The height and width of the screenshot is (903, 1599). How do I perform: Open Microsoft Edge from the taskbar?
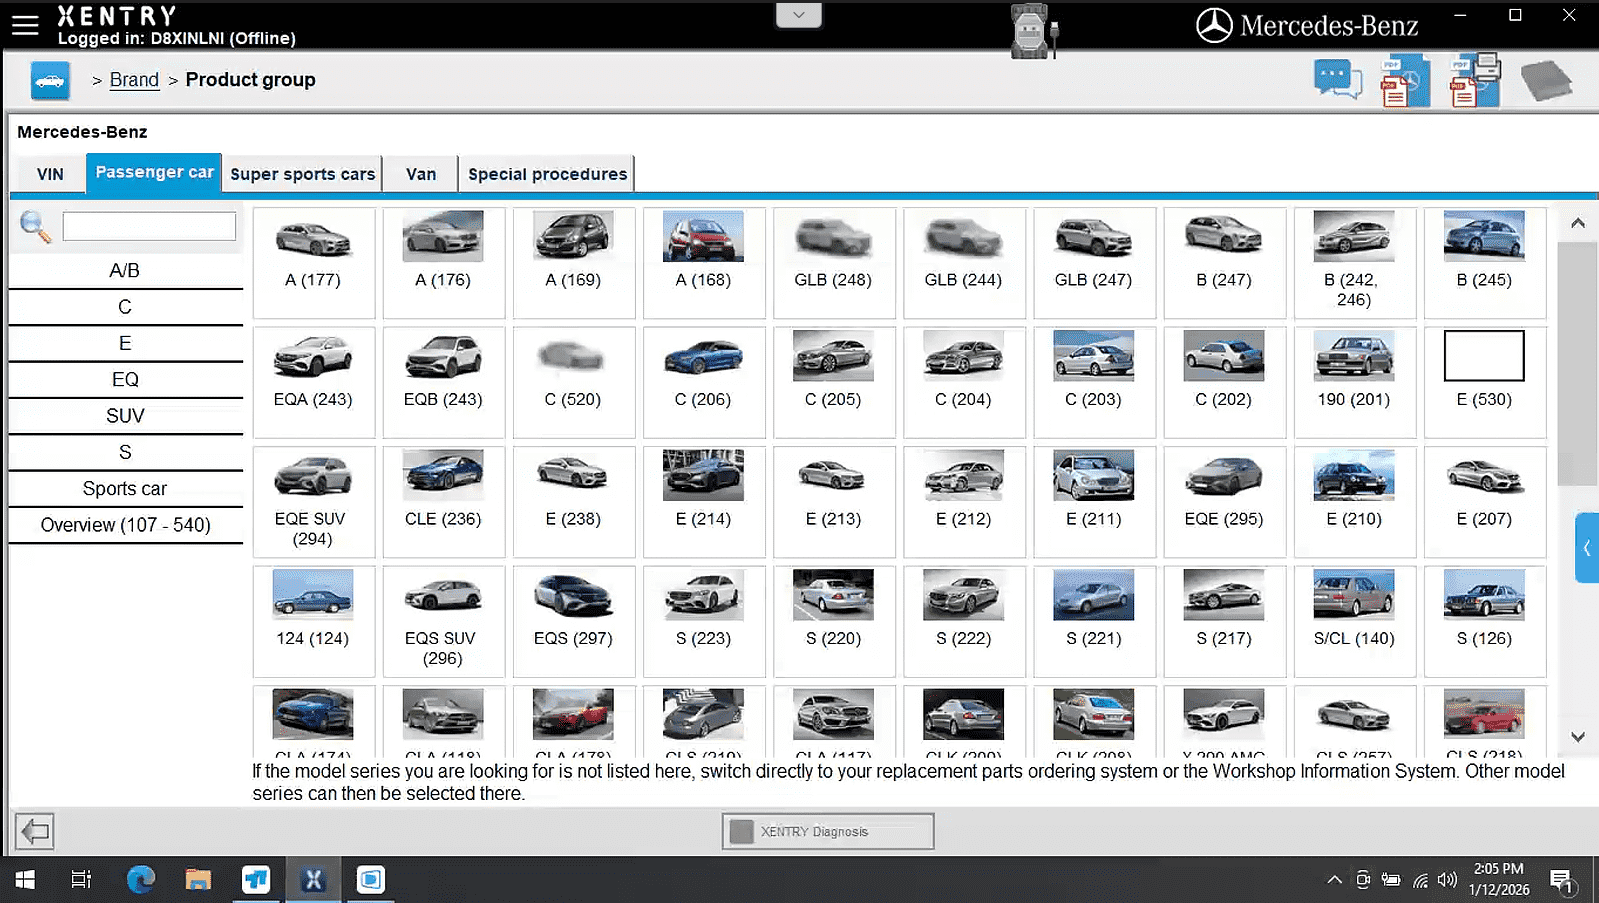[x=140, y=880]
